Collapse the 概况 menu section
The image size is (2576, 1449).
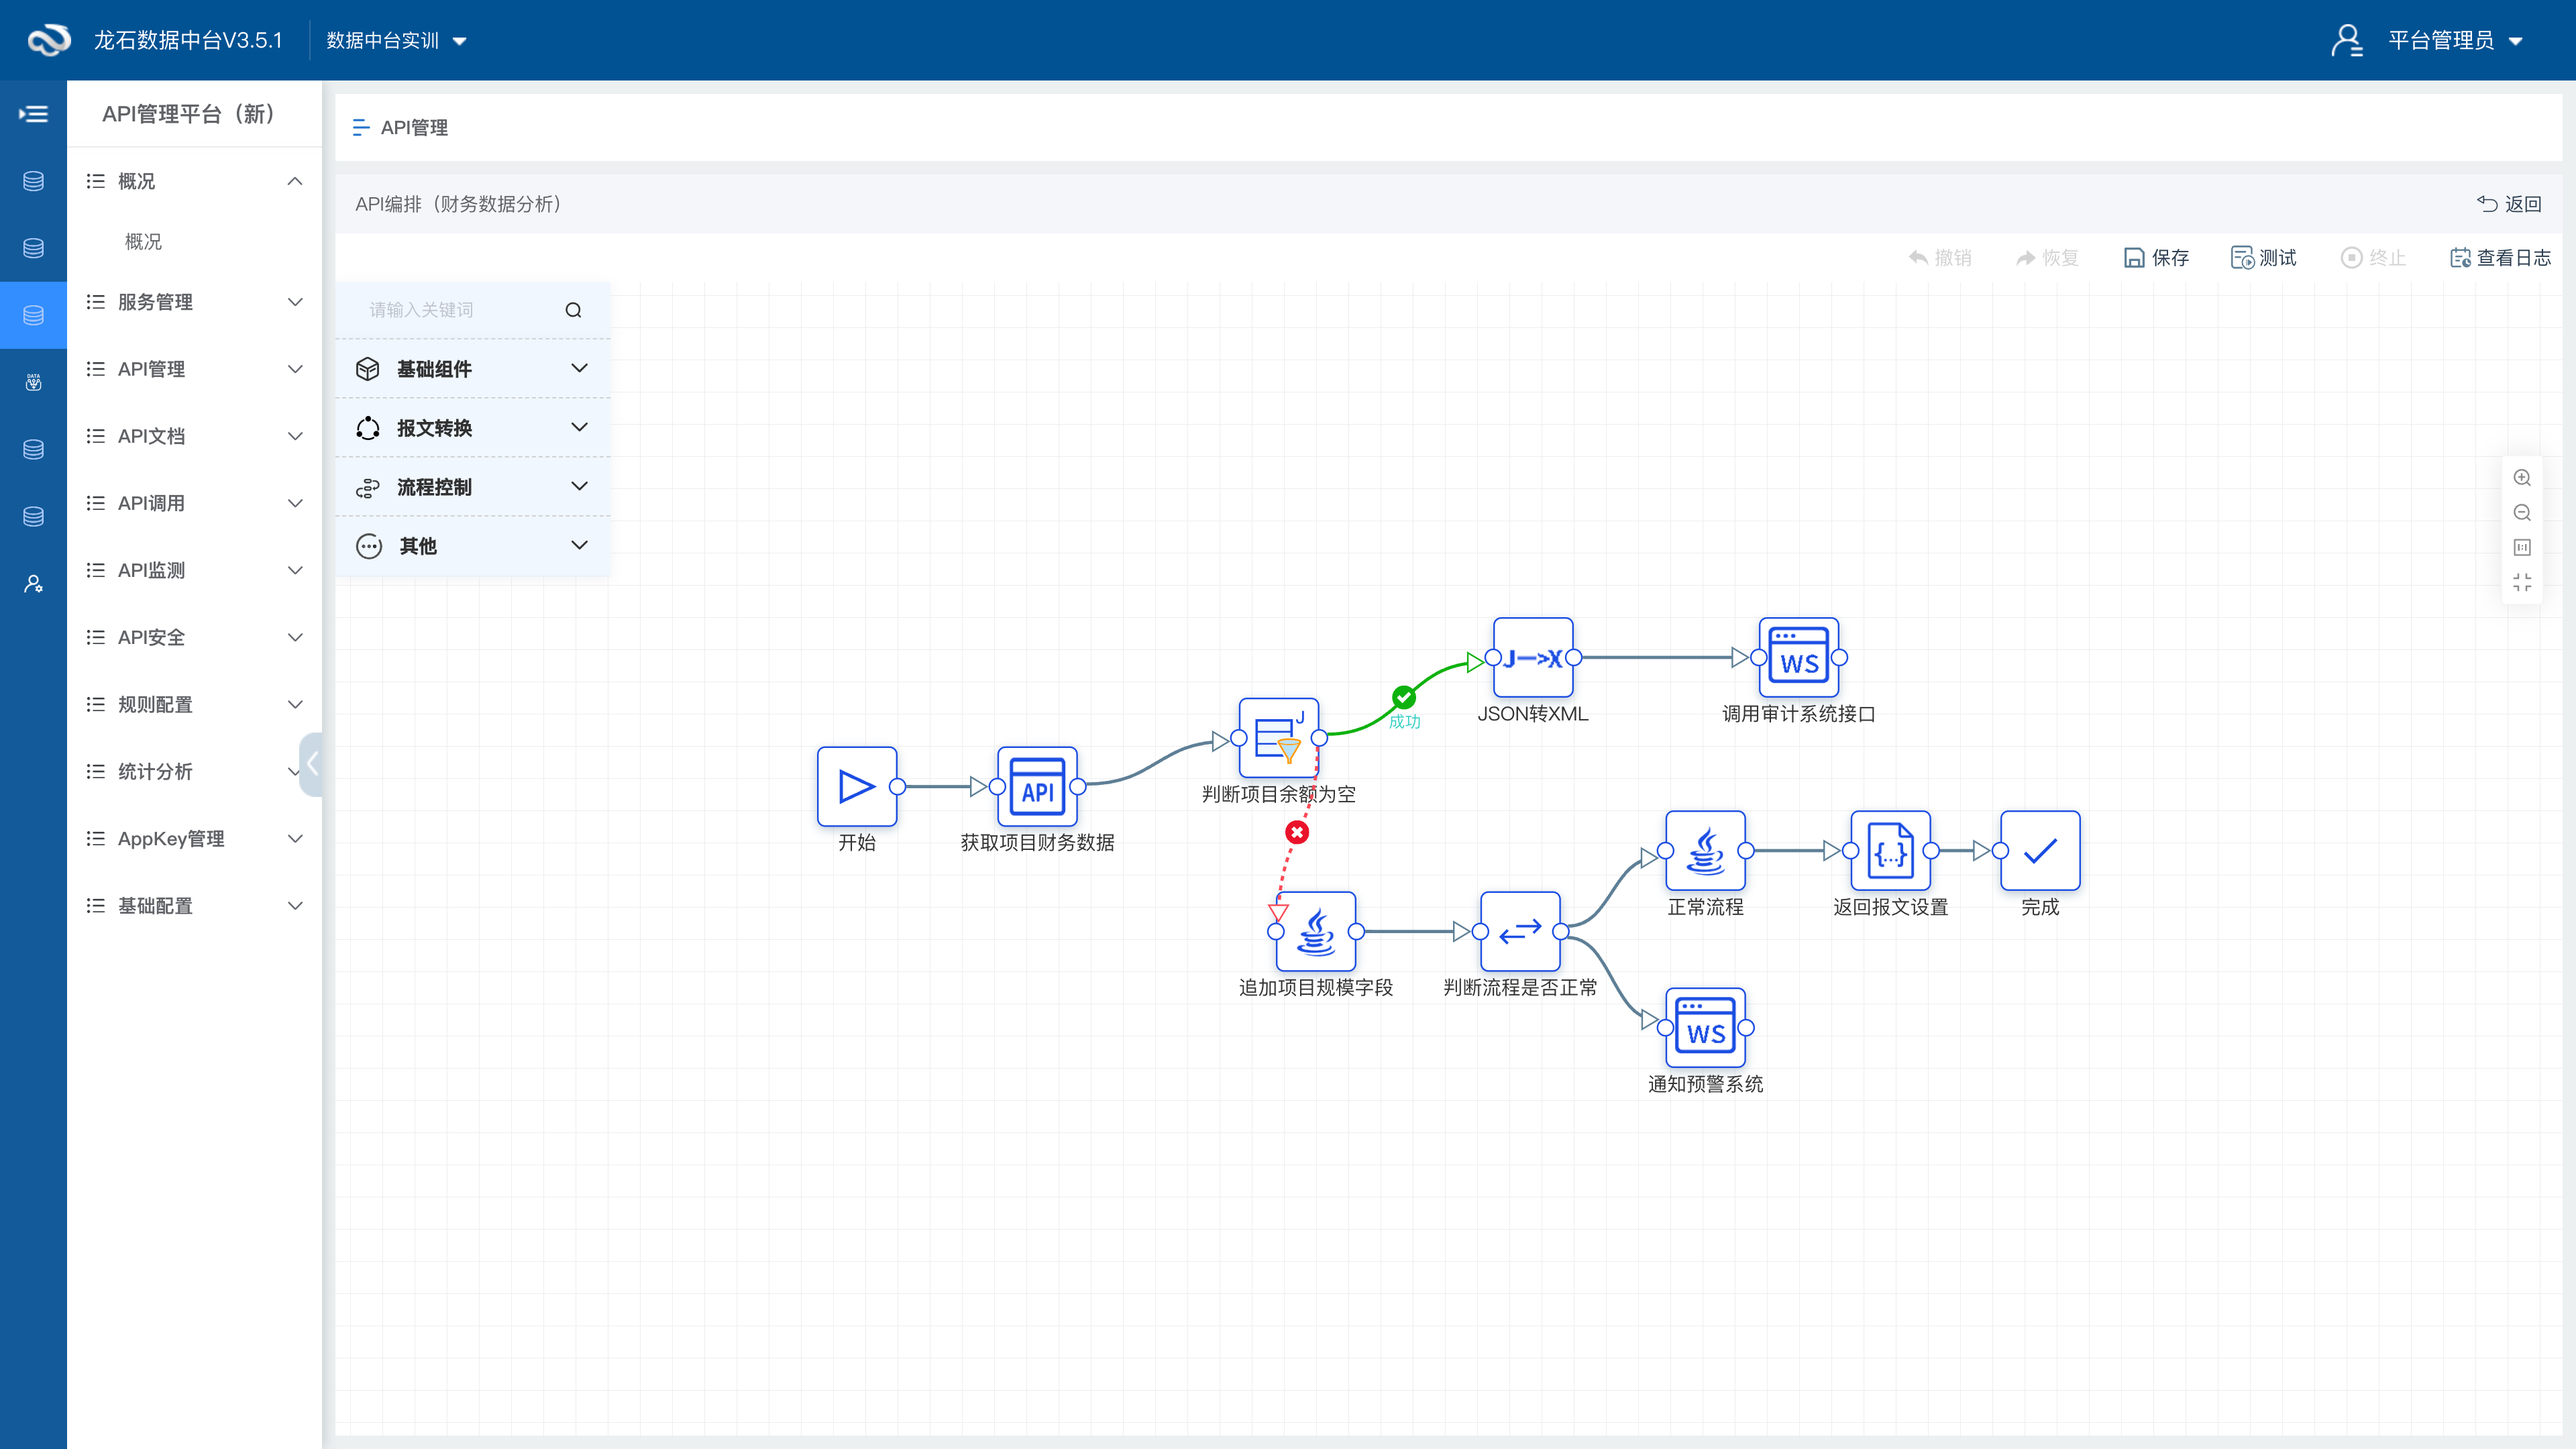tap(194, 181)
